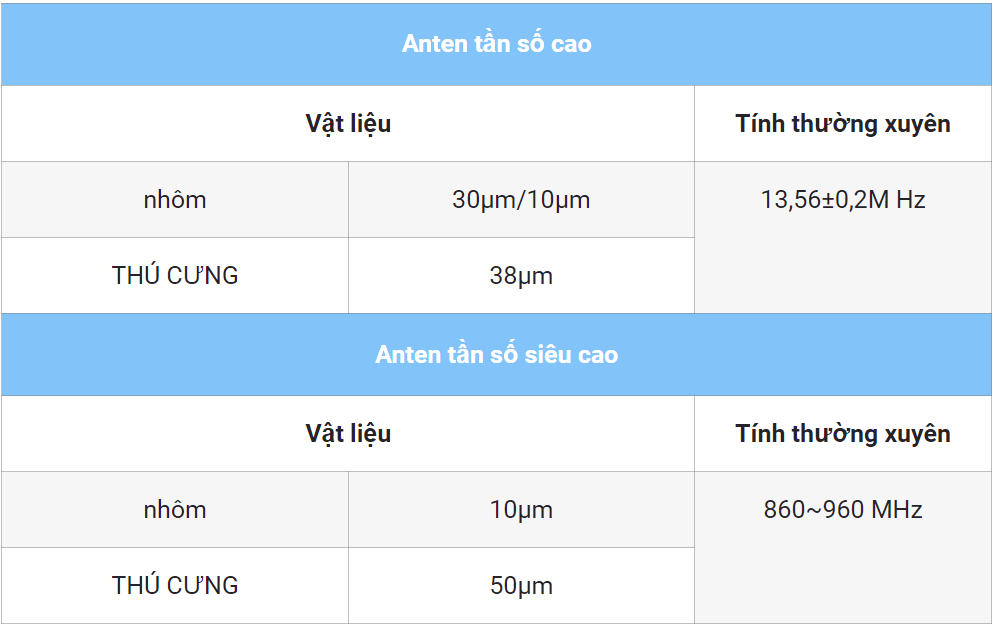
Task: Click the '860~960 MHz' frequency cell
Action: tap(843, 510)
